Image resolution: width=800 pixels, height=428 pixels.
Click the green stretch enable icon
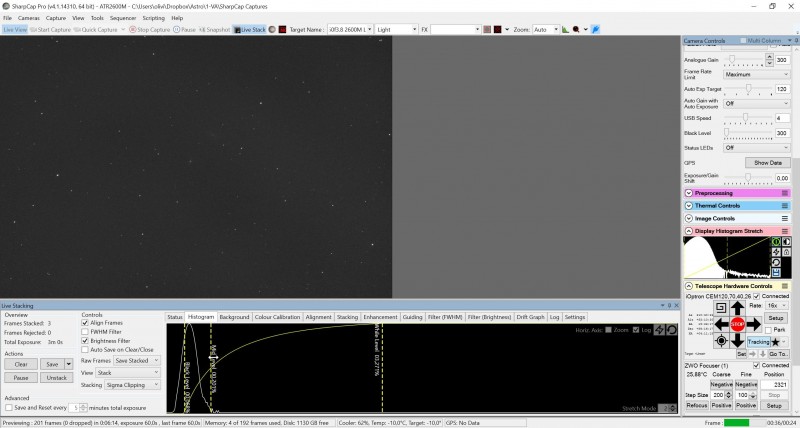pos(776,242)
